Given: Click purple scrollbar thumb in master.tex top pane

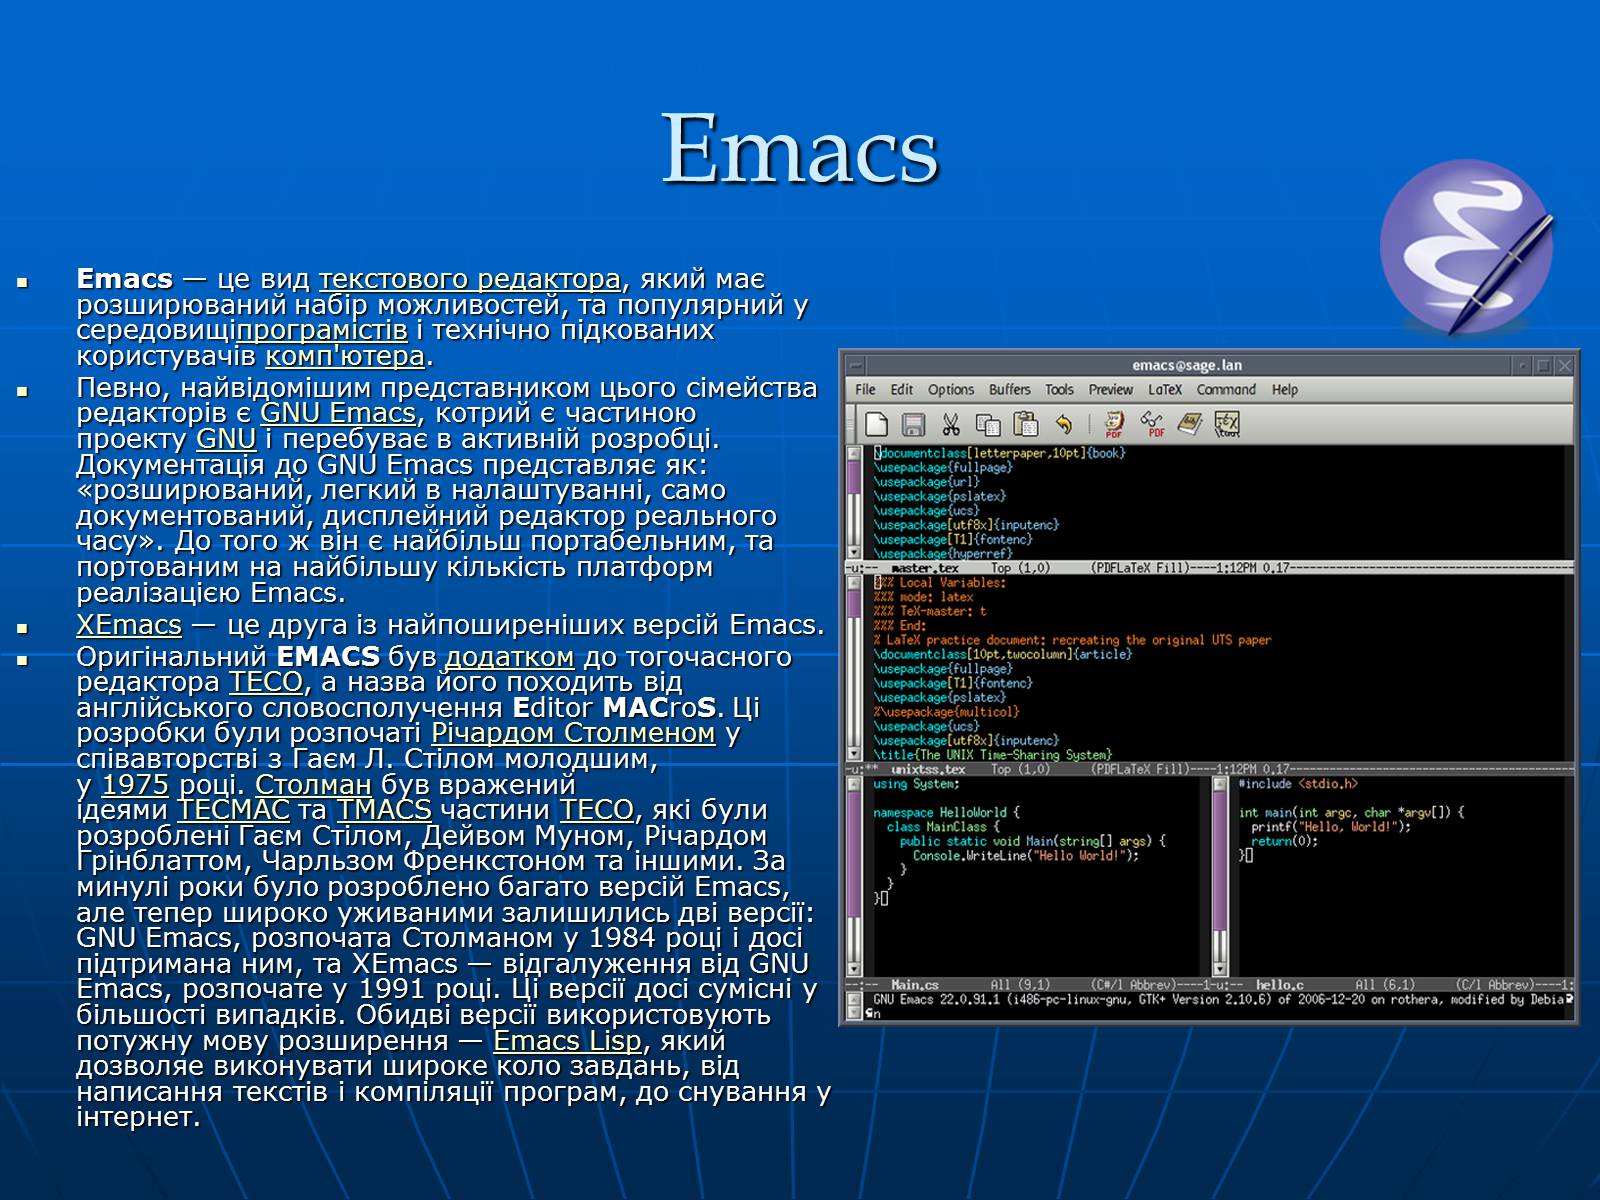Looking at the screenshot, I should coord(854,479).
